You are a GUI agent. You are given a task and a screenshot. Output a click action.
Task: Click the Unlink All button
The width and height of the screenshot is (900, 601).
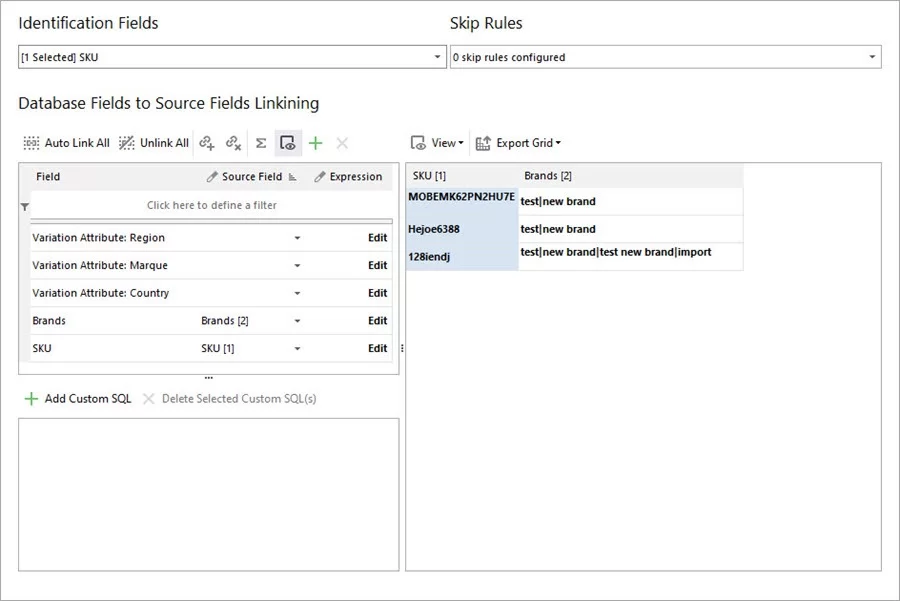[x=153, y=143]
